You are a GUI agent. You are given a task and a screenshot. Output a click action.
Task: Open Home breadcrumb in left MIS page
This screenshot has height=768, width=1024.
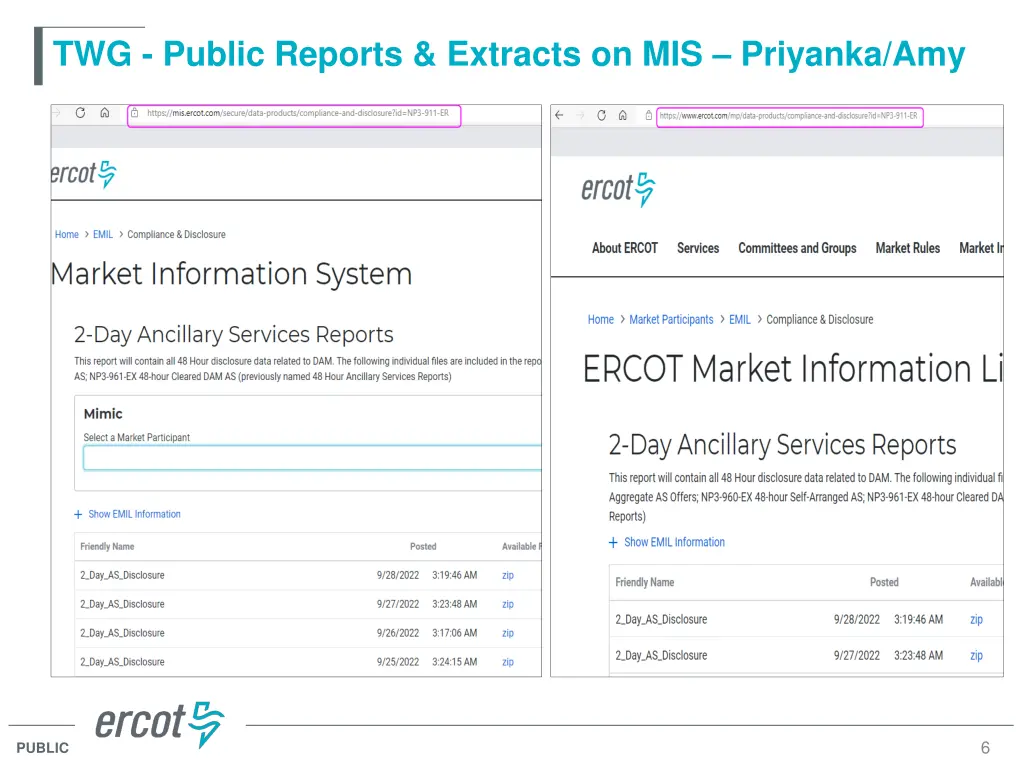pyautogui.click(x=67, y=234)
